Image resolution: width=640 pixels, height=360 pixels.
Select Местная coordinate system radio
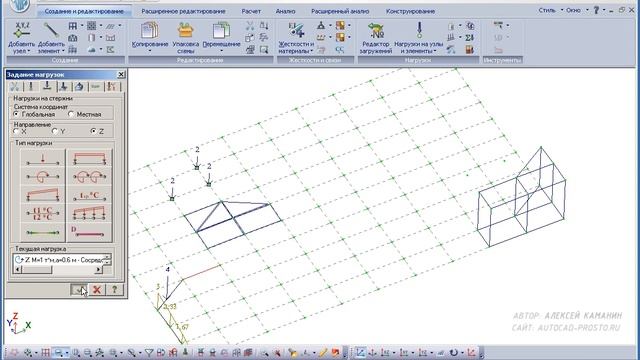[x=71, y=114]
